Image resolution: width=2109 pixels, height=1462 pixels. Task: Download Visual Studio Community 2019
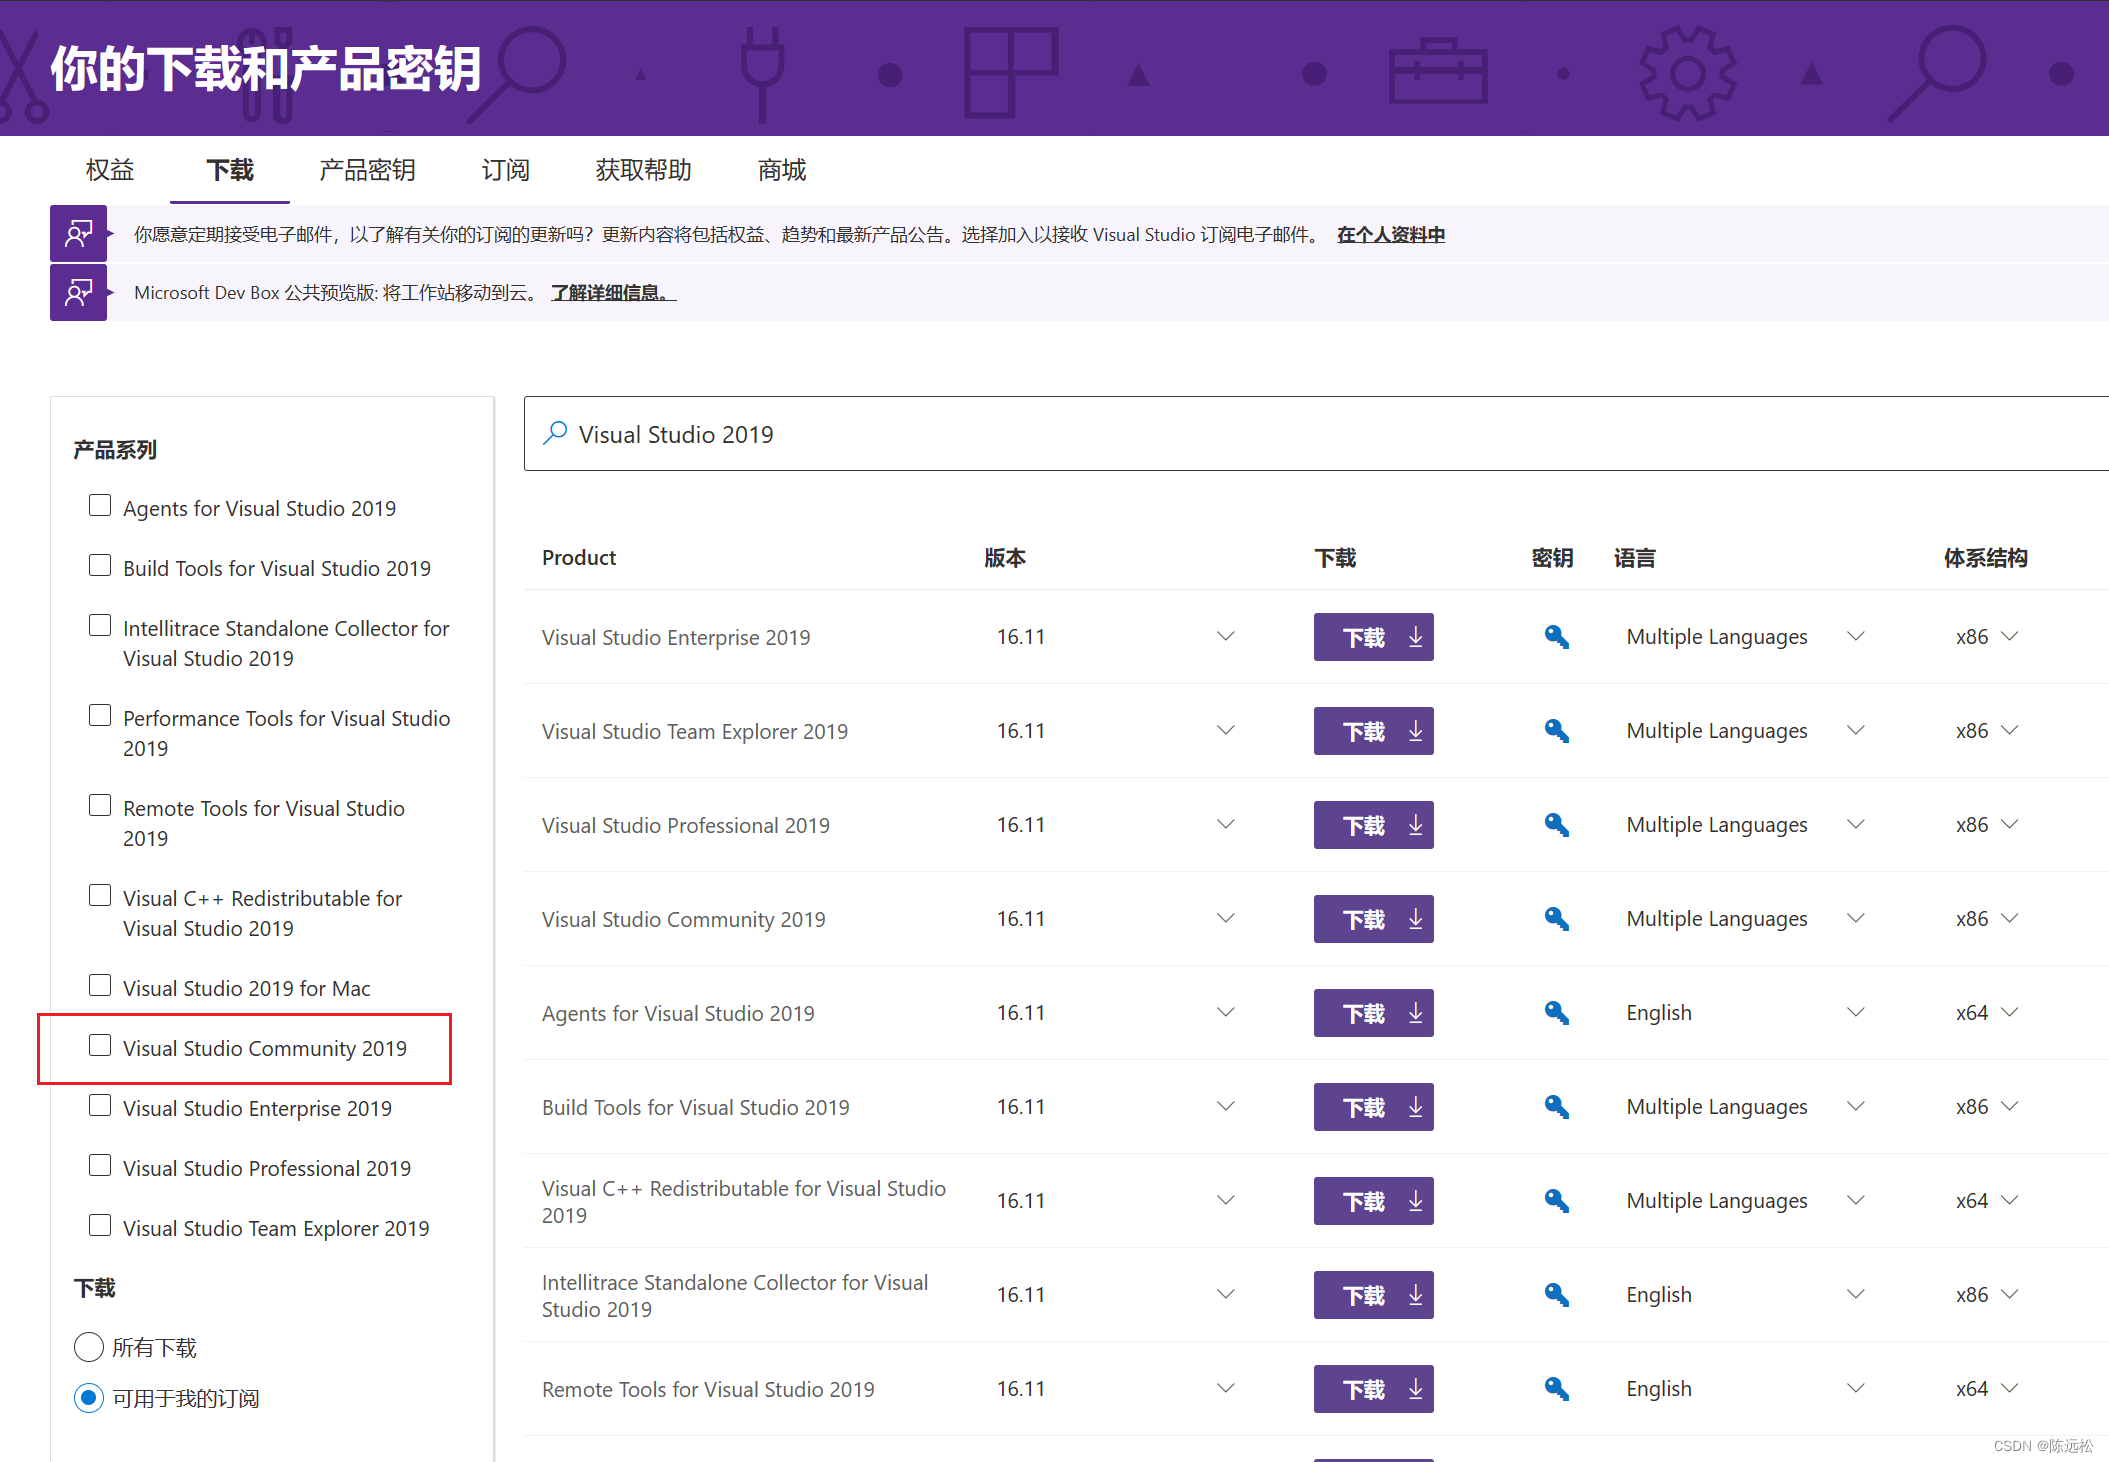coord(1373,919)
